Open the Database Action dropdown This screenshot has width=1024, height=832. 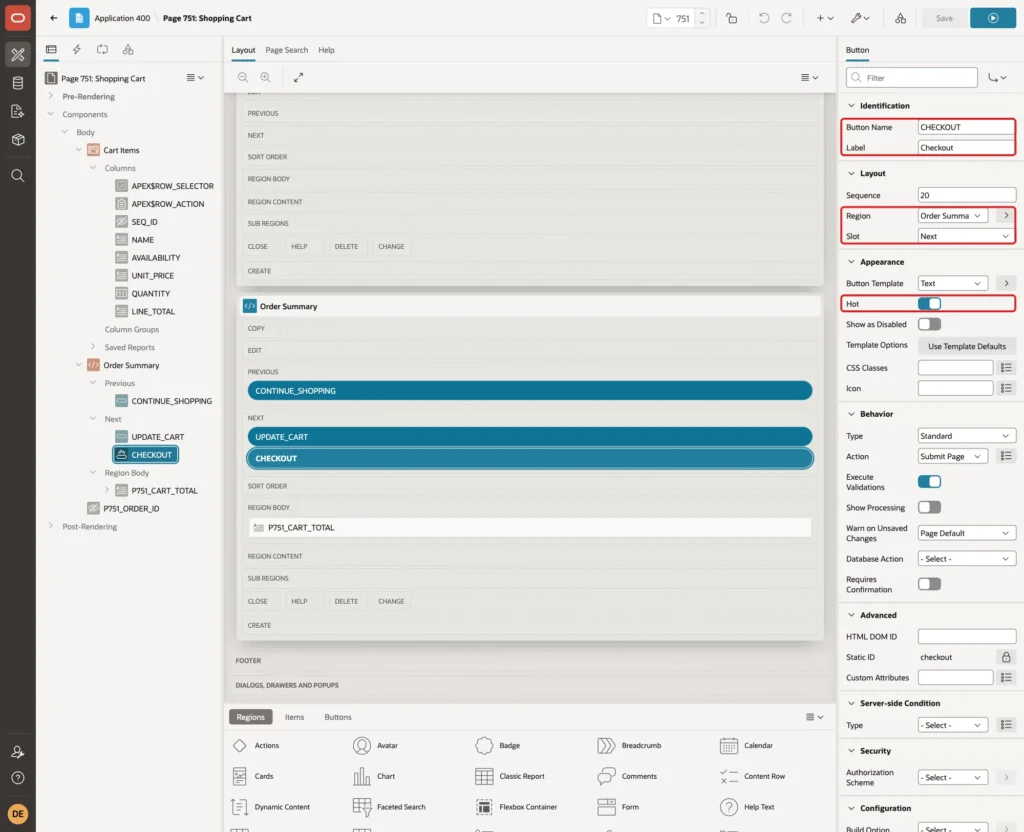point(967,559)
